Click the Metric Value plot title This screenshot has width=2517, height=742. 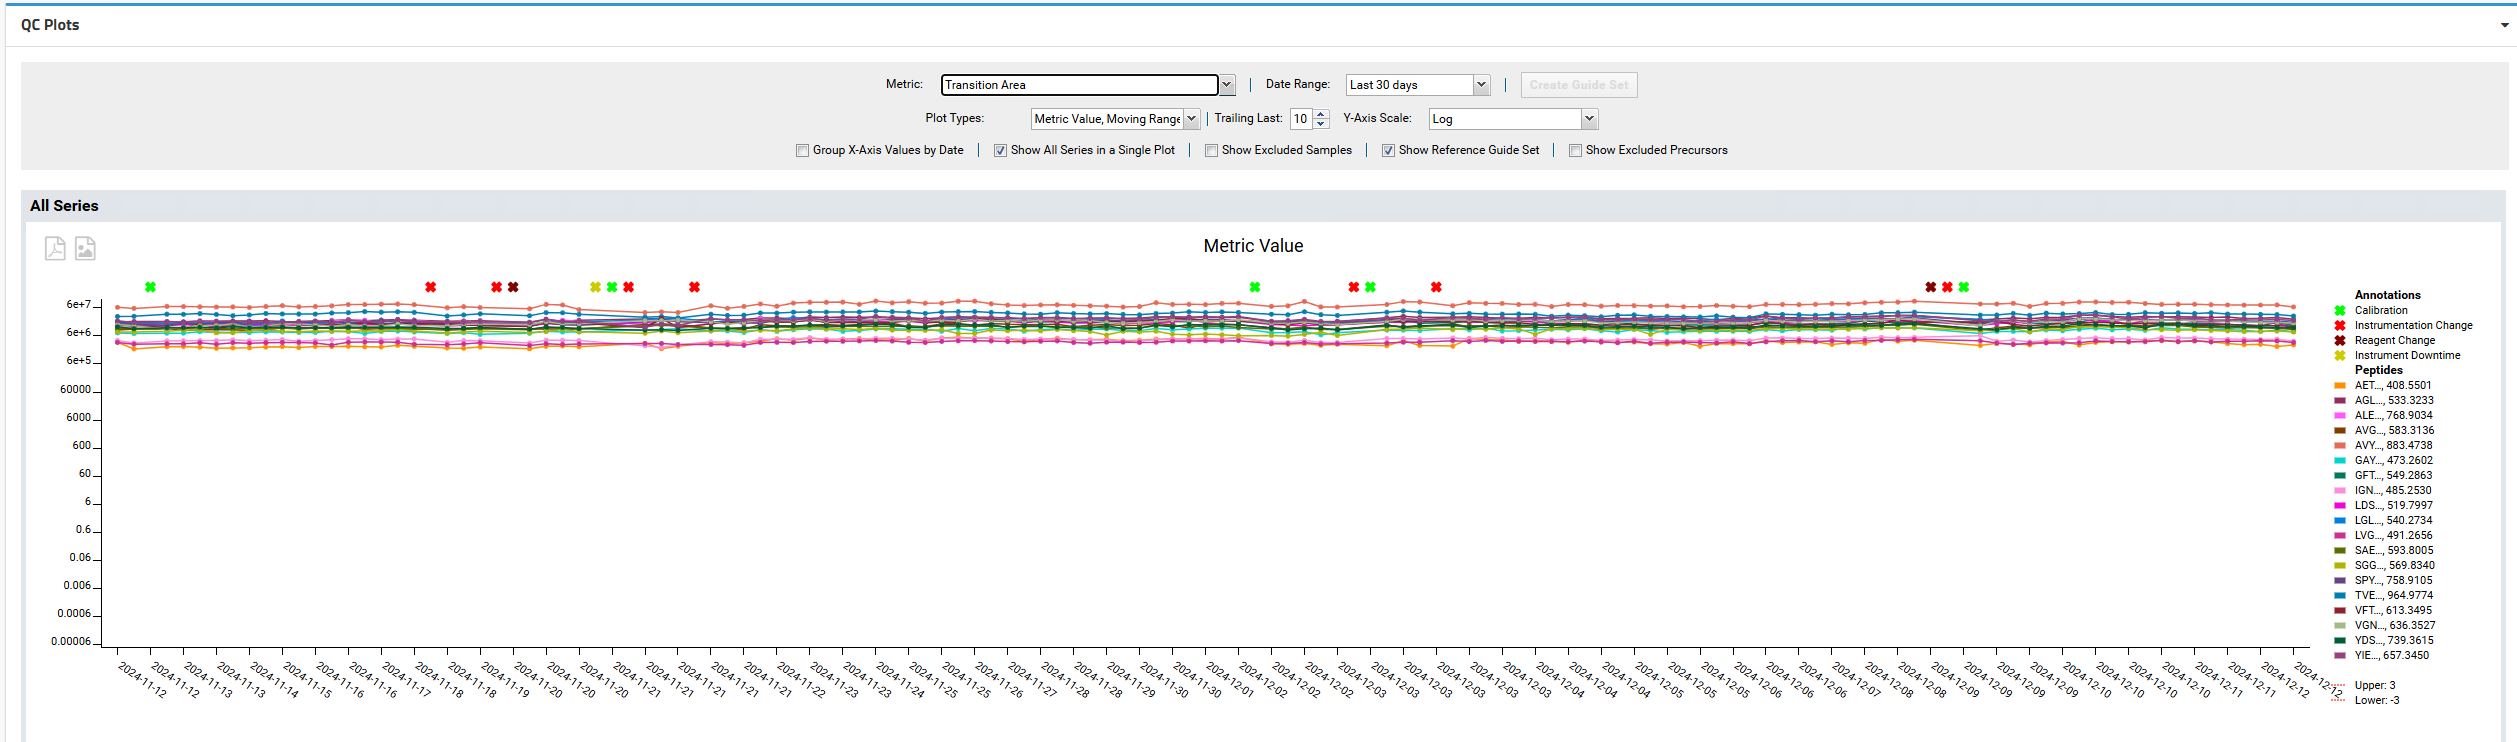1253,246
